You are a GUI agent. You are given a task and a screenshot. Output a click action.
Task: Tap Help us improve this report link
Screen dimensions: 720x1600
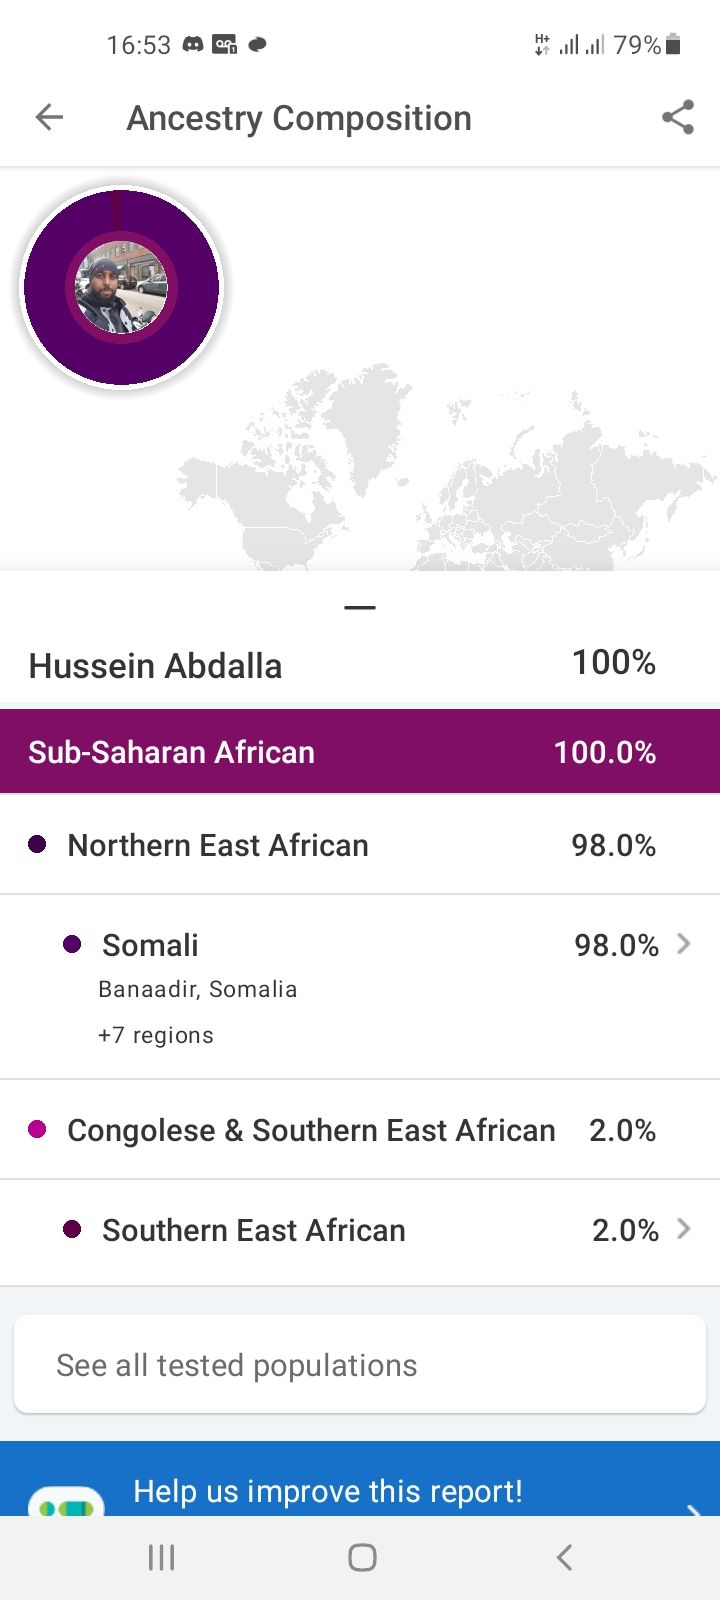pos(328,1491)
